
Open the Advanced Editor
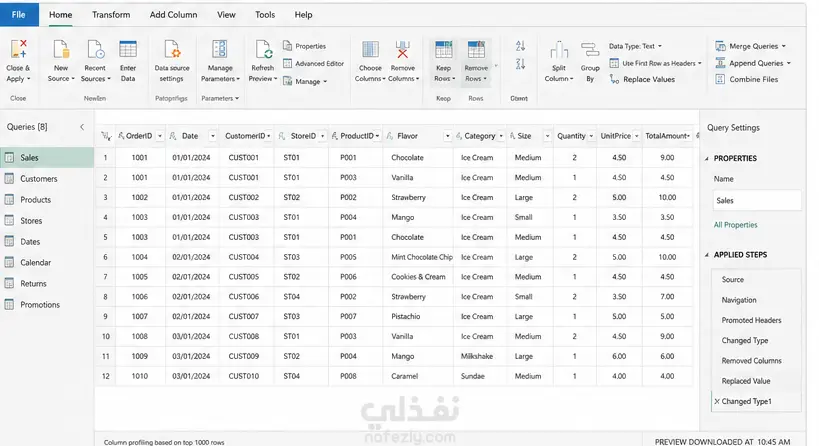[313, 63]
